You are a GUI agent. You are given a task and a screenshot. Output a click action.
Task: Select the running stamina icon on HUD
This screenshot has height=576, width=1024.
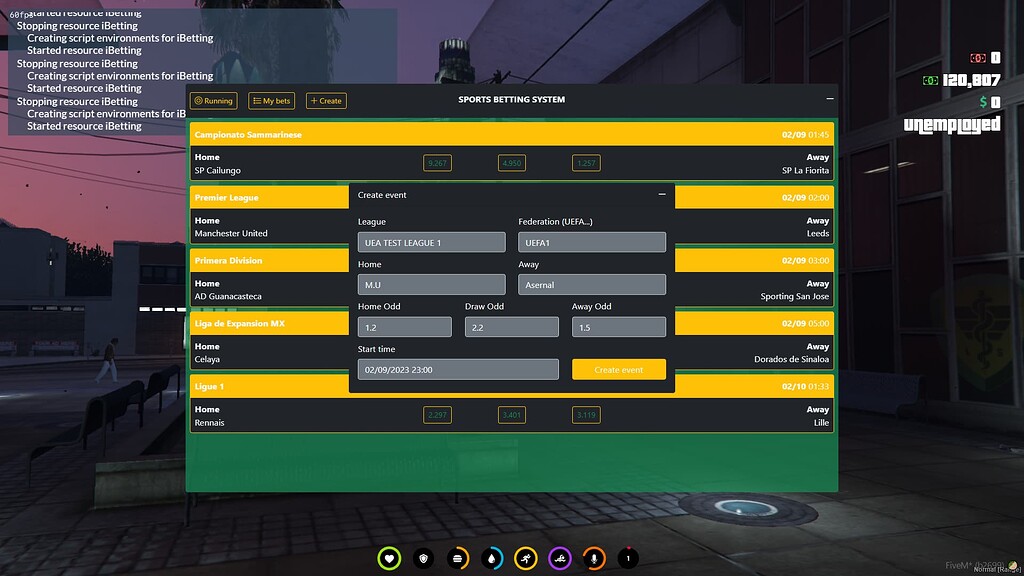click(x=526, y=560)
